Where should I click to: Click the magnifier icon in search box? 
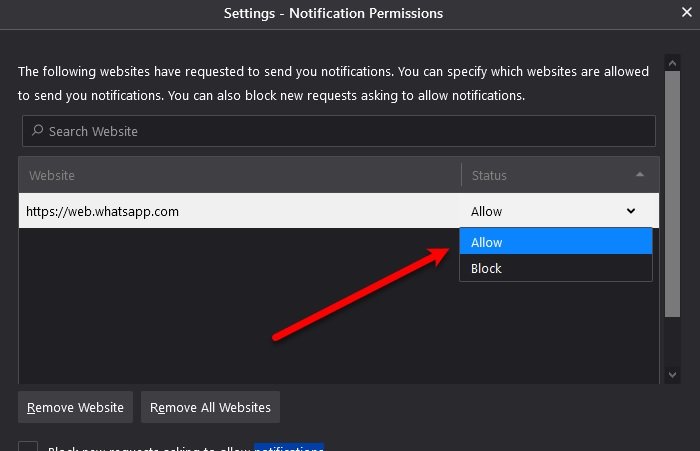[x=38, y=130]
